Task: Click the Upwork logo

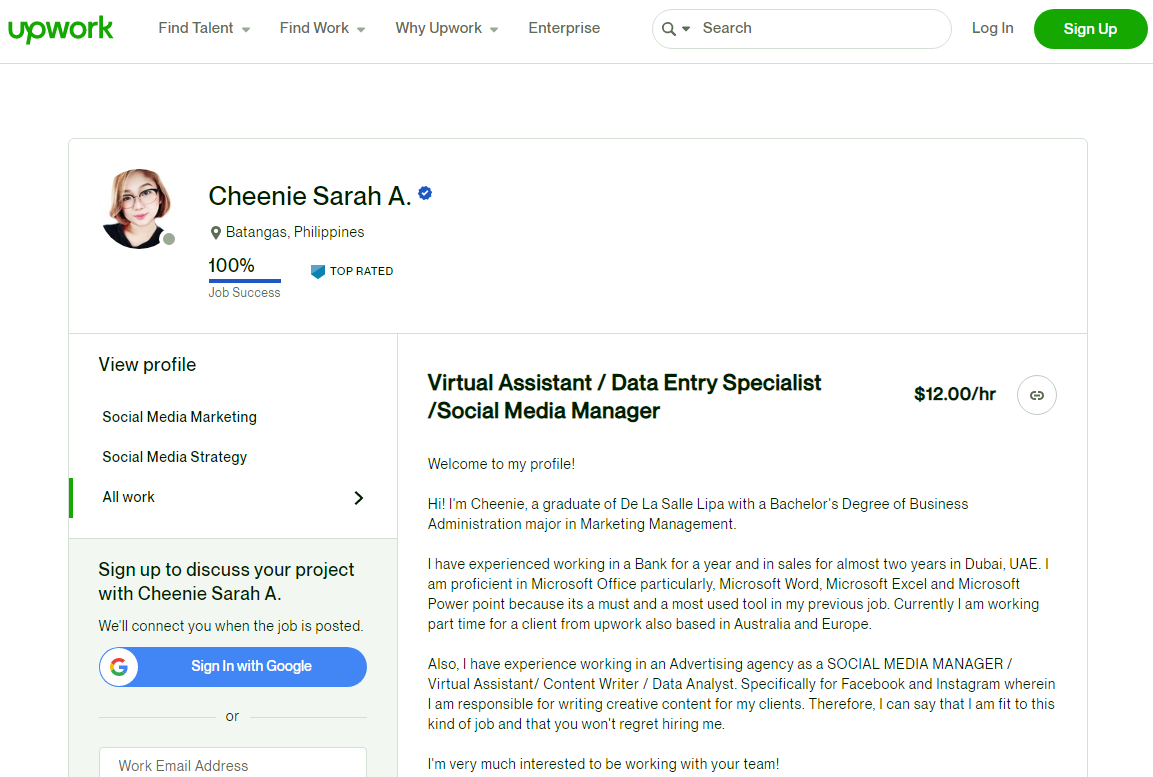Action: (x=60, y=29)
